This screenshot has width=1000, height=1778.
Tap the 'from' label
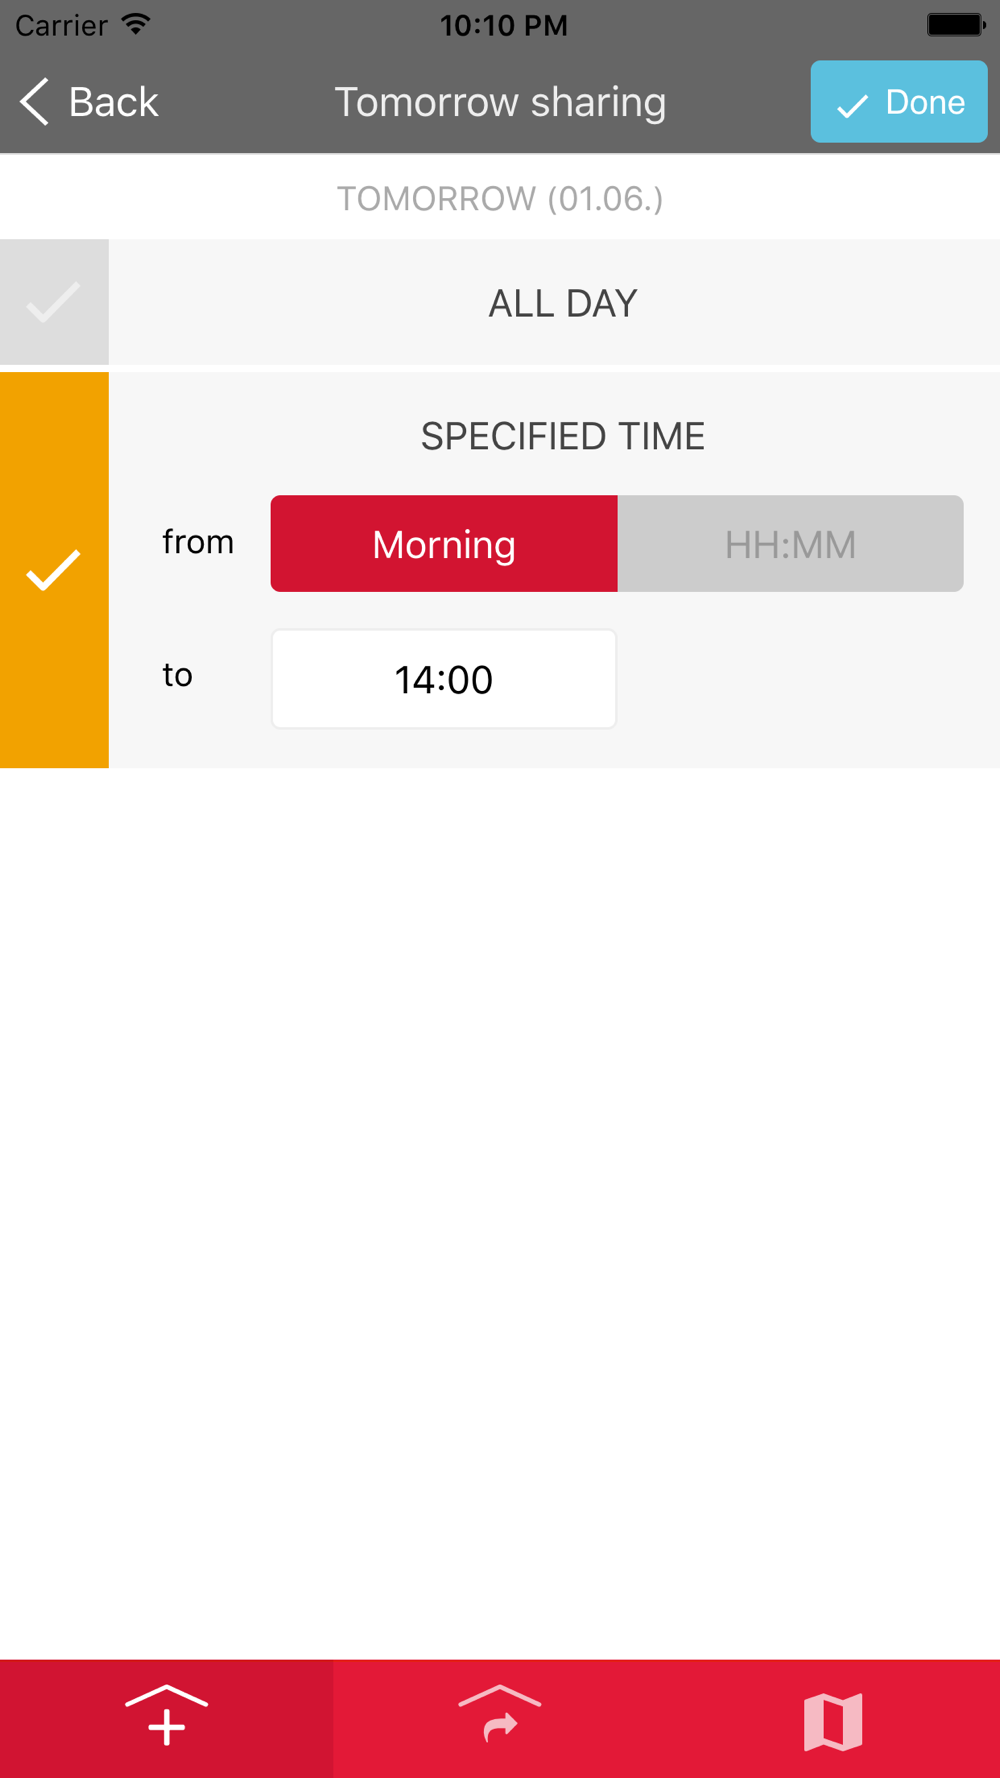pos(198,542)
